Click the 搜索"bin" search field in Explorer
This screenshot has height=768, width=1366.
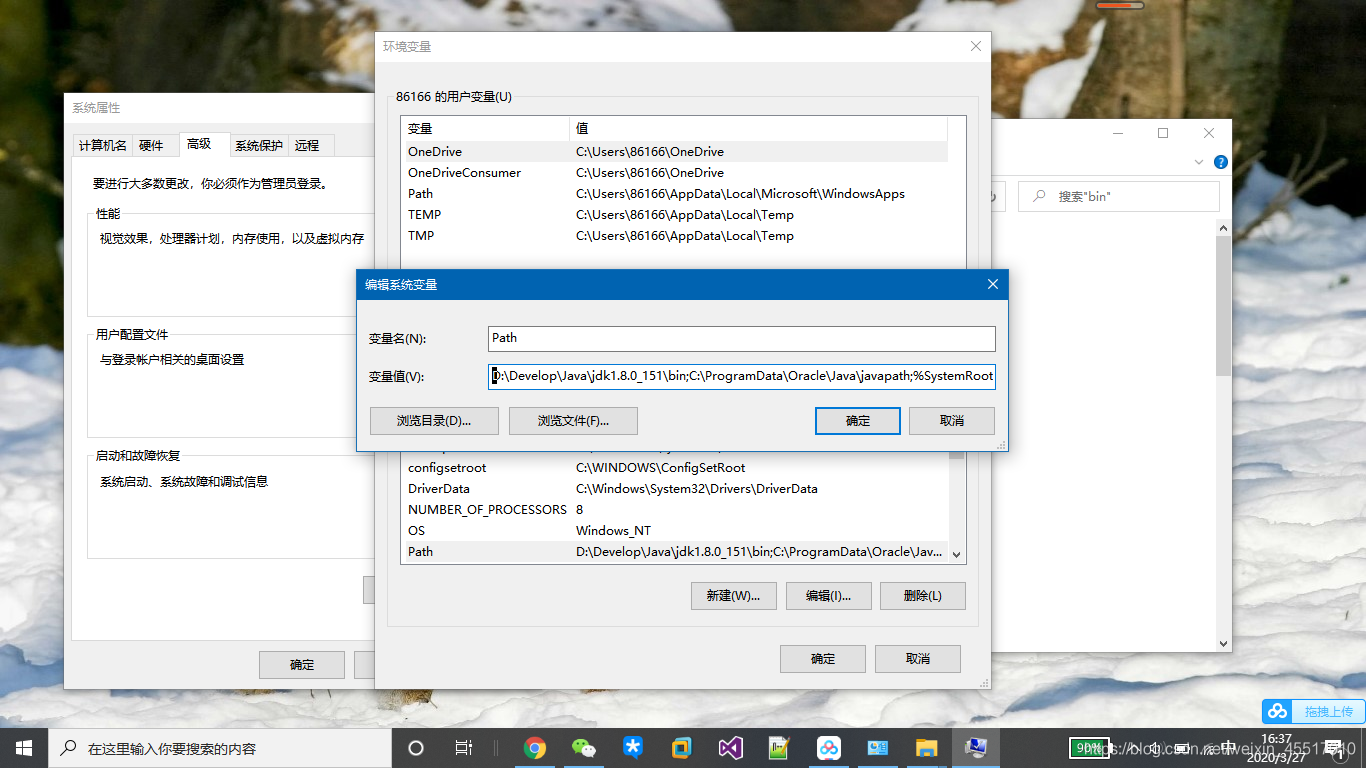[x=1119, y=196]
